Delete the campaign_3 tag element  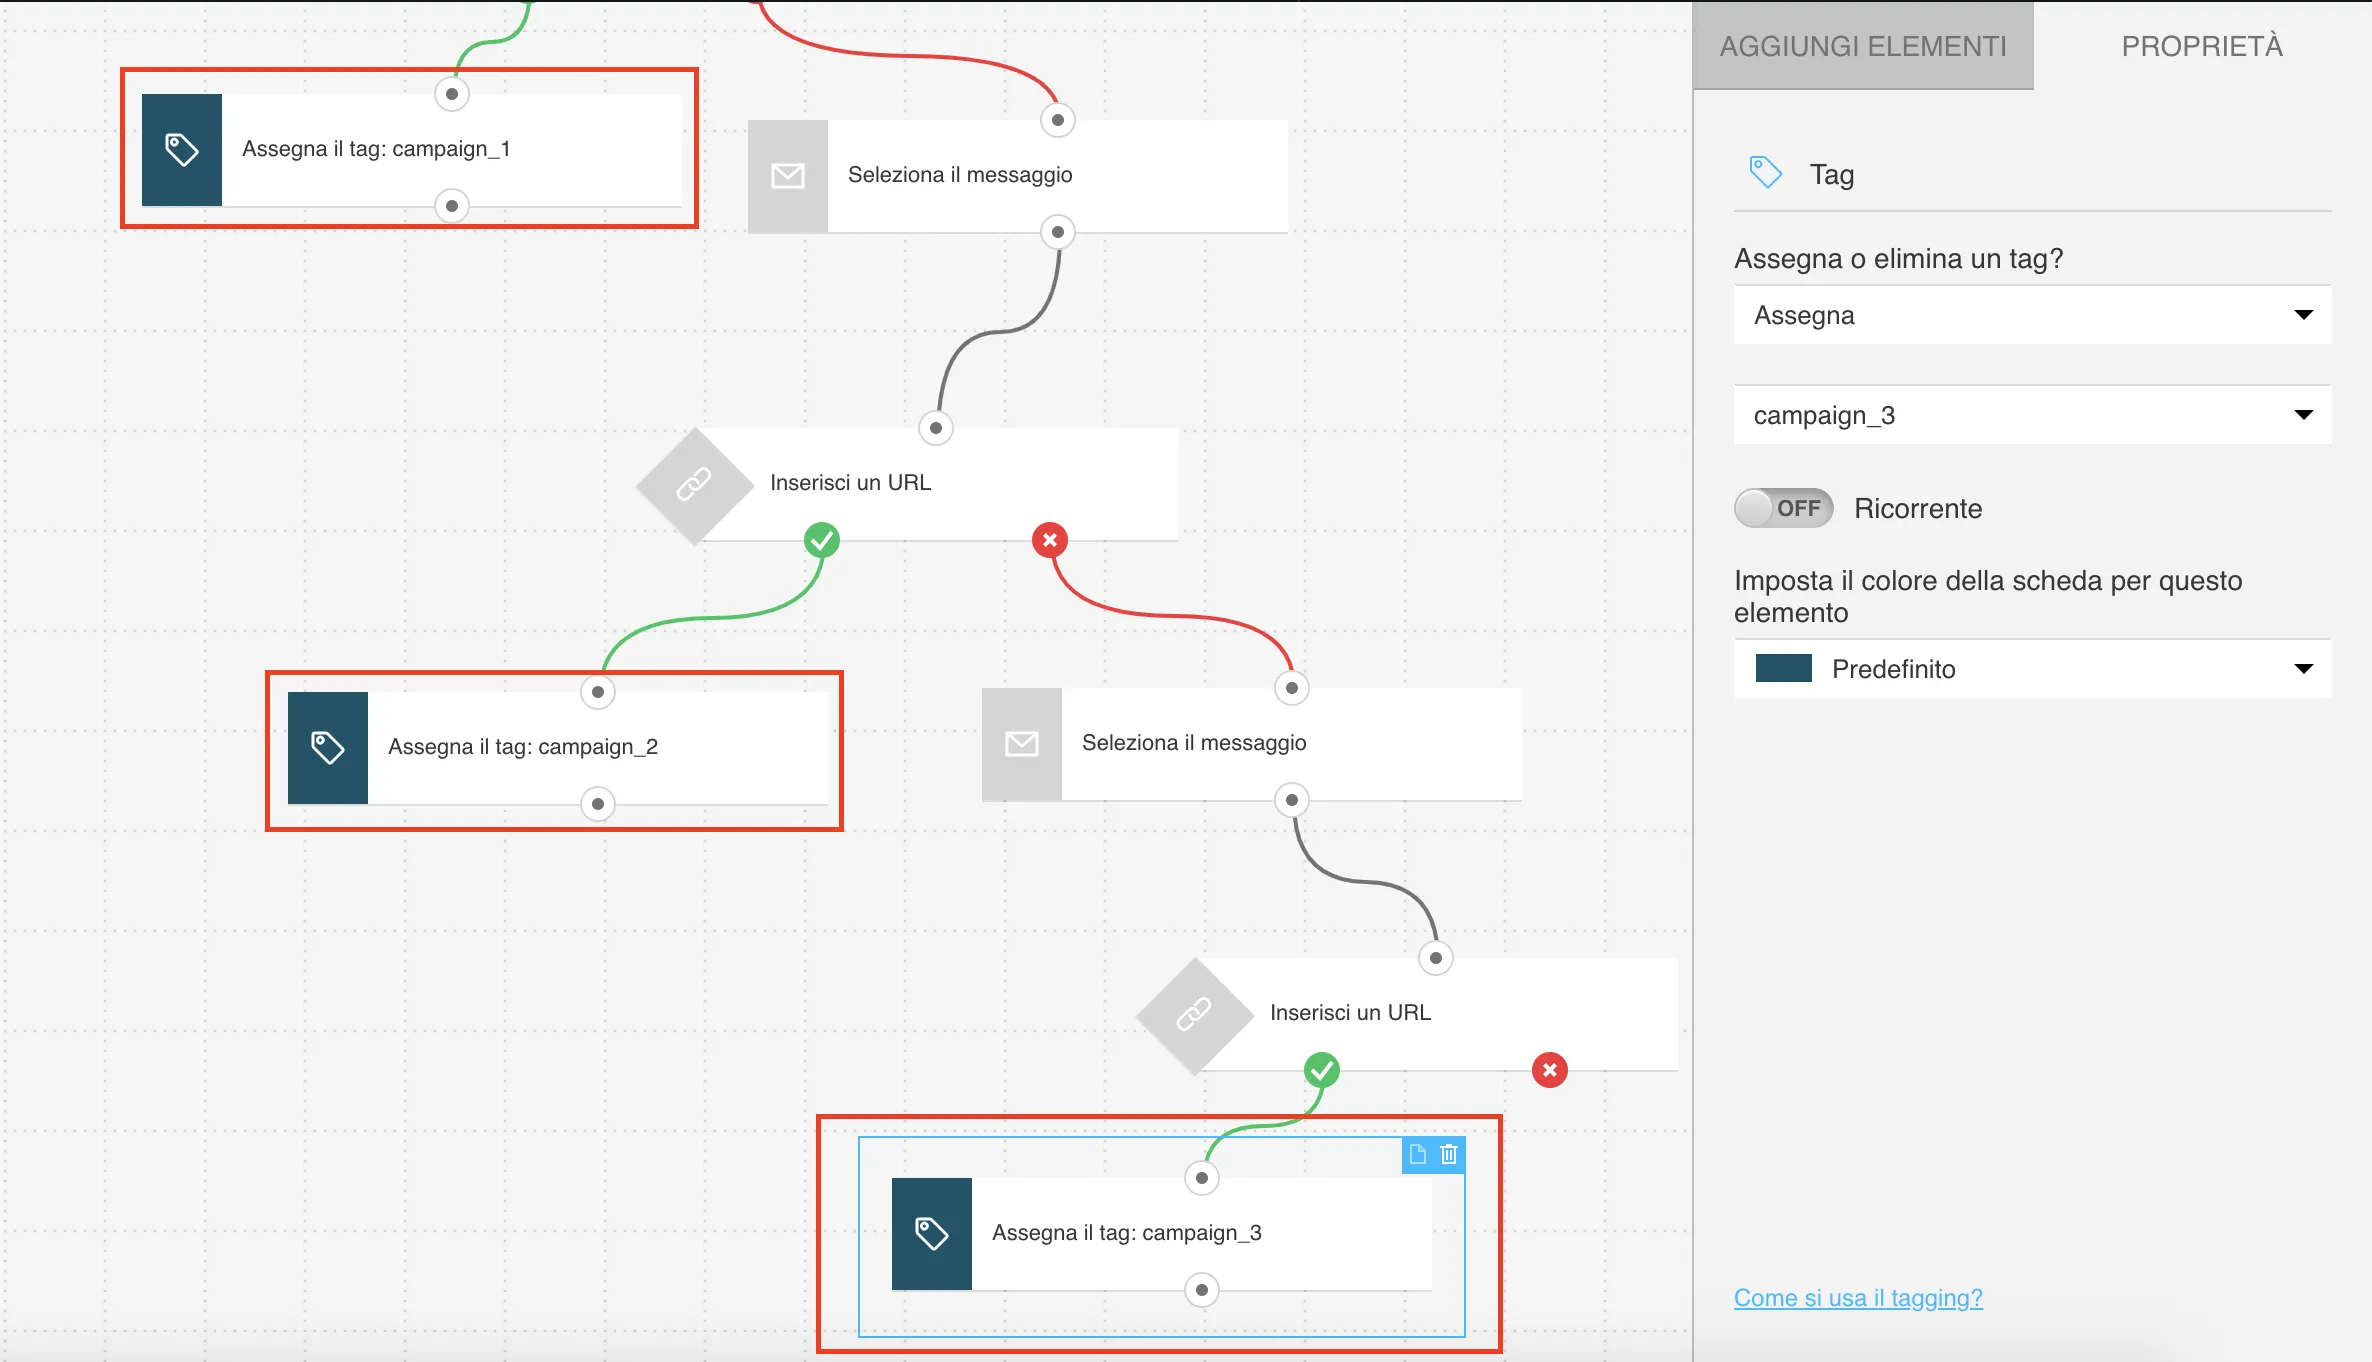point(1449,1155)
